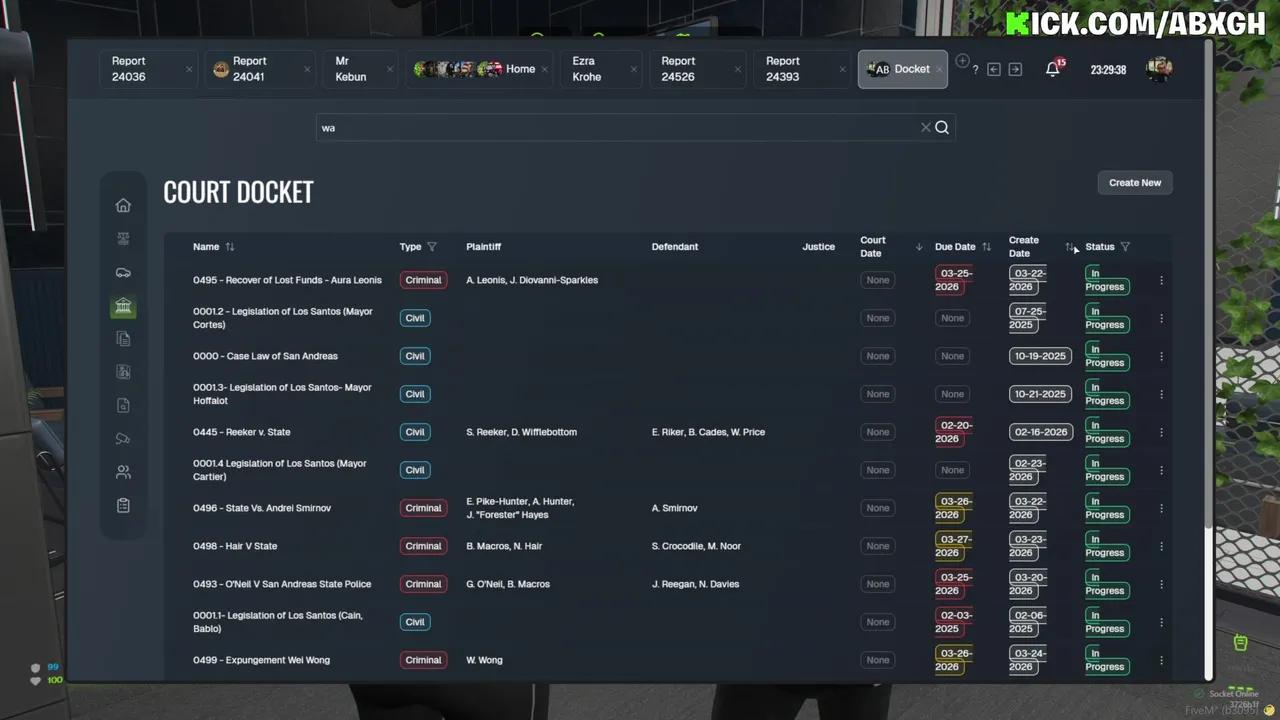Open the Status column filter

1125,247
